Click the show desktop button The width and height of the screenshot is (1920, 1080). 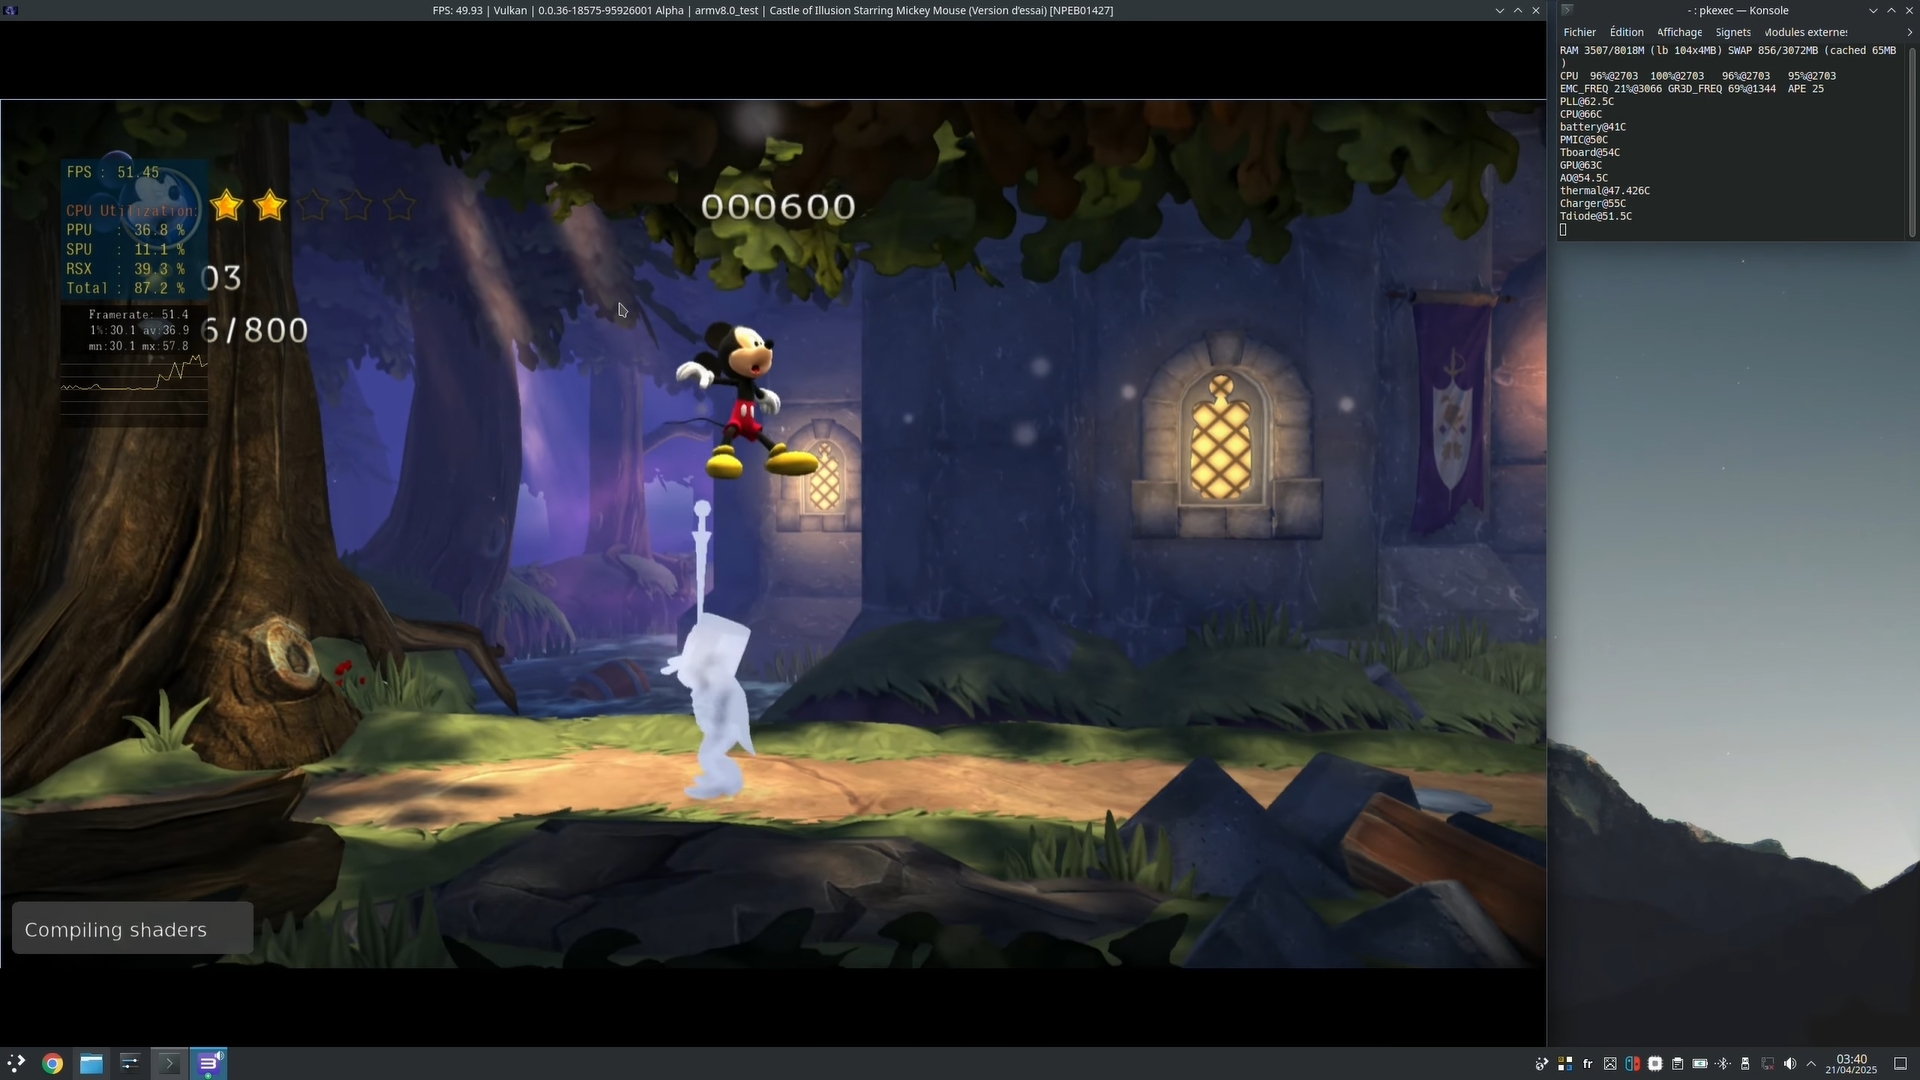(x=1900, y=1064)
